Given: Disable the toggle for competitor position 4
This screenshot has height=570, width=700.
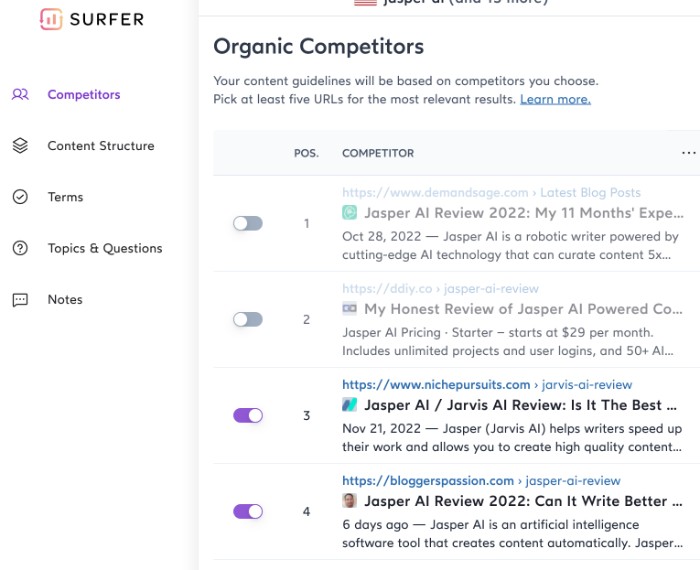Looking at the screenshot, I should coord(248,511).
